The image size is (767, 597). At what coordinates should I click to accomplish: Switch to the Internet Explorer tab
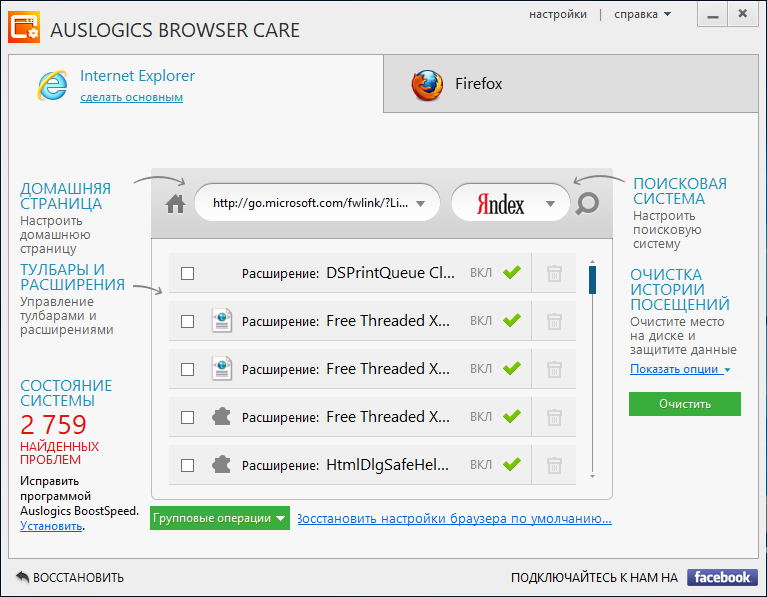[196, 84]
